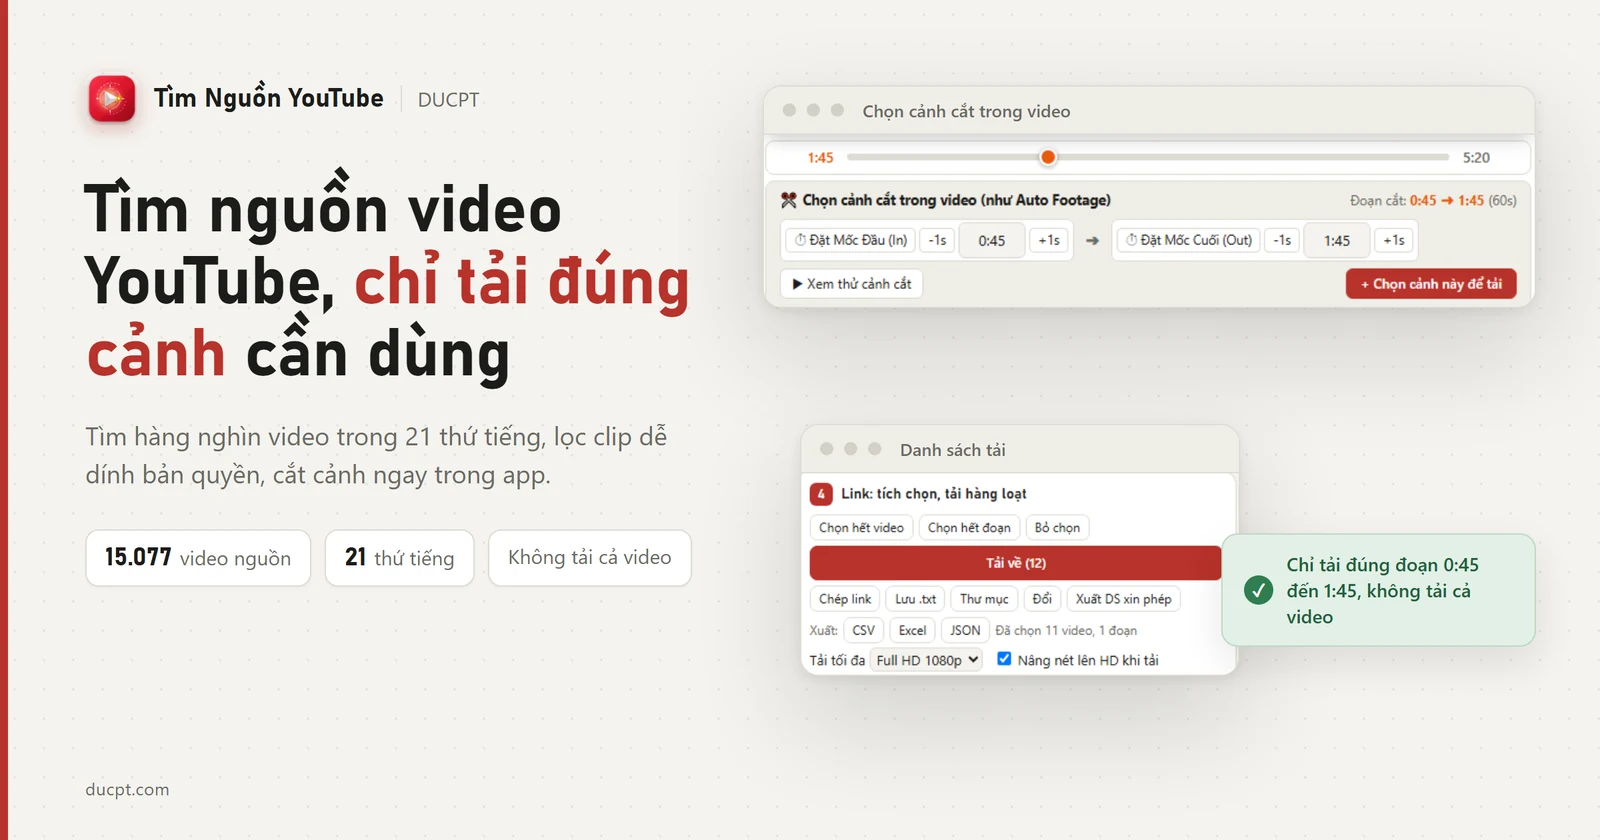
Task: Click the red step 4 badge
Action: click(x=821, y=494)
